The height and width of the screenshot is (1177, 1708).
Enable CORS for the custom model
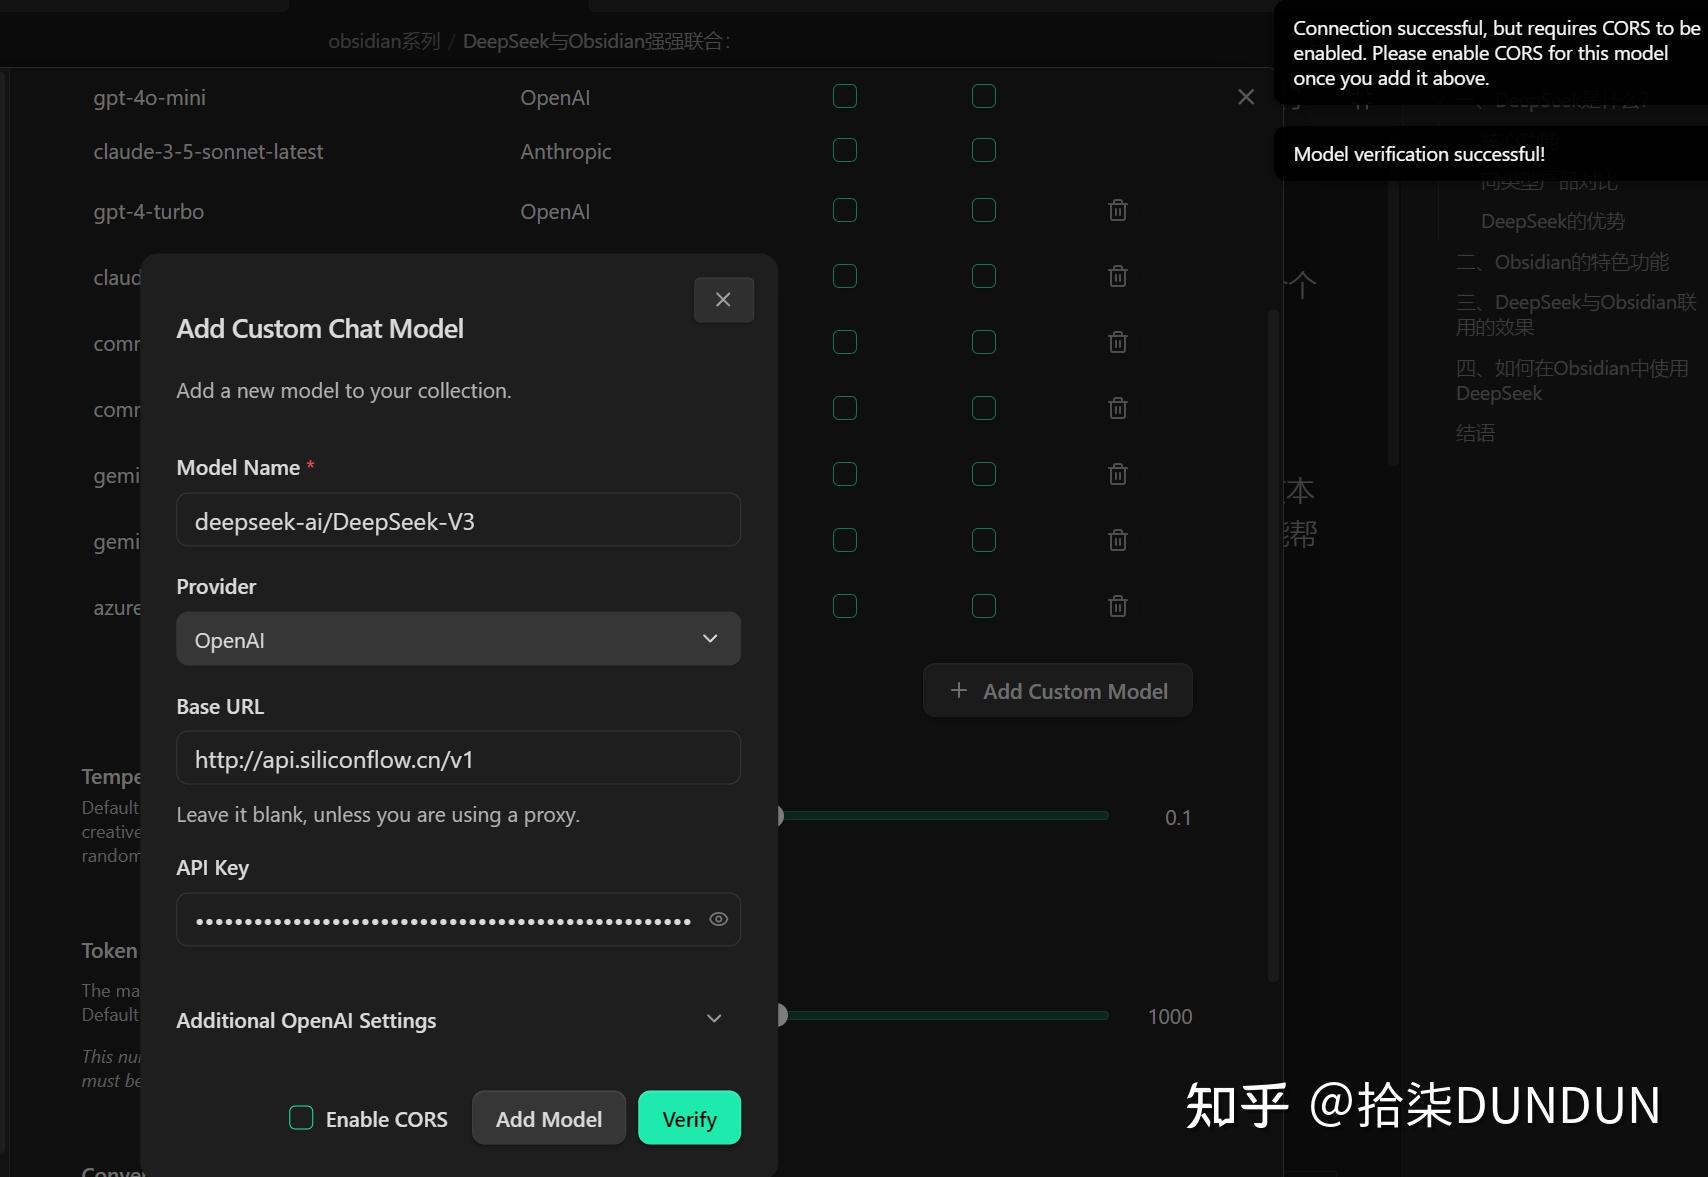click(x=300, y=1118)
